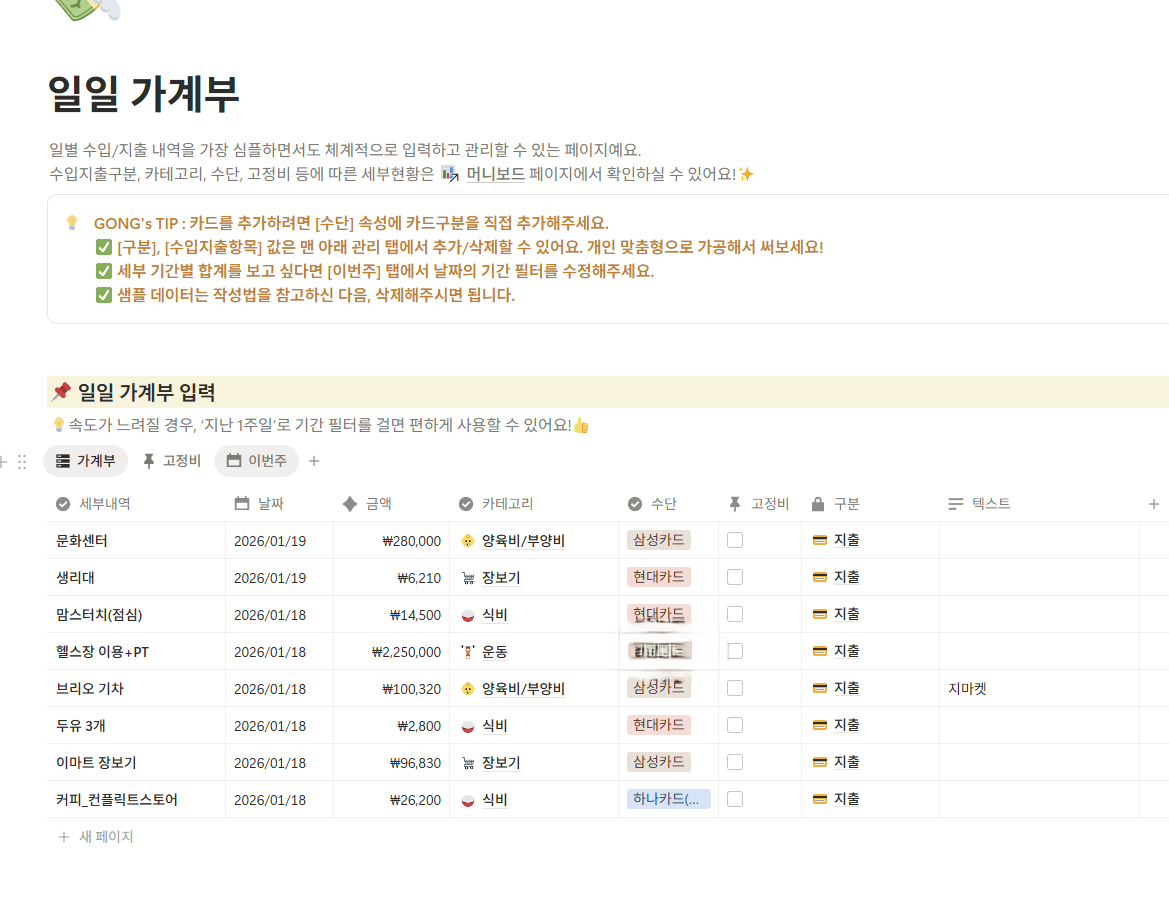Click the card icon in 생리대 row 구분

click(x=819, y=577)
